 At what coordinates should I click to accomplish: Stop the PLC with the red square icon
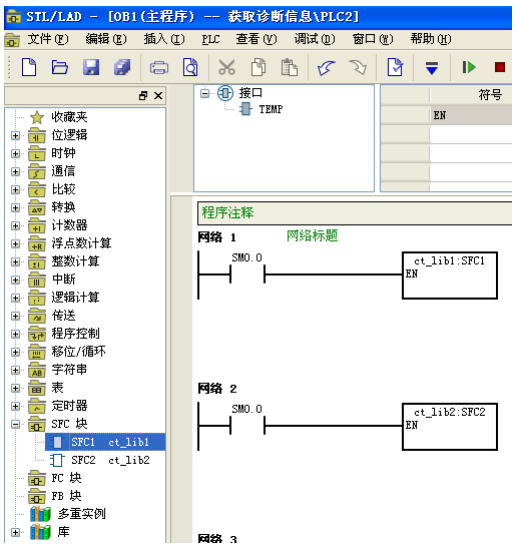500,67
